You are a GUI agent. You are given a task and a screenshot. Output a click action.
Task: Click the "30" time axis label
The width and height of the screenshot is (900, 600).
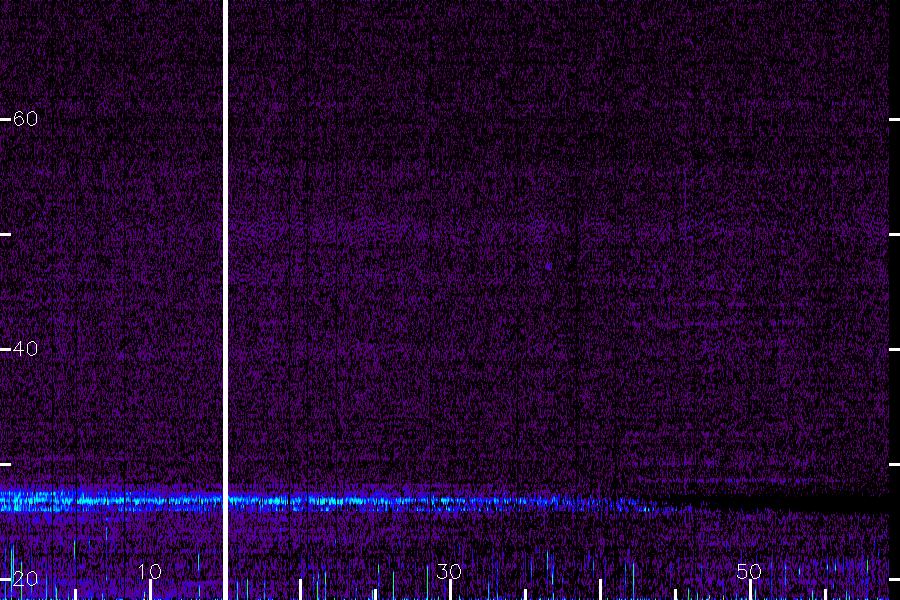(x=449, y=571)
